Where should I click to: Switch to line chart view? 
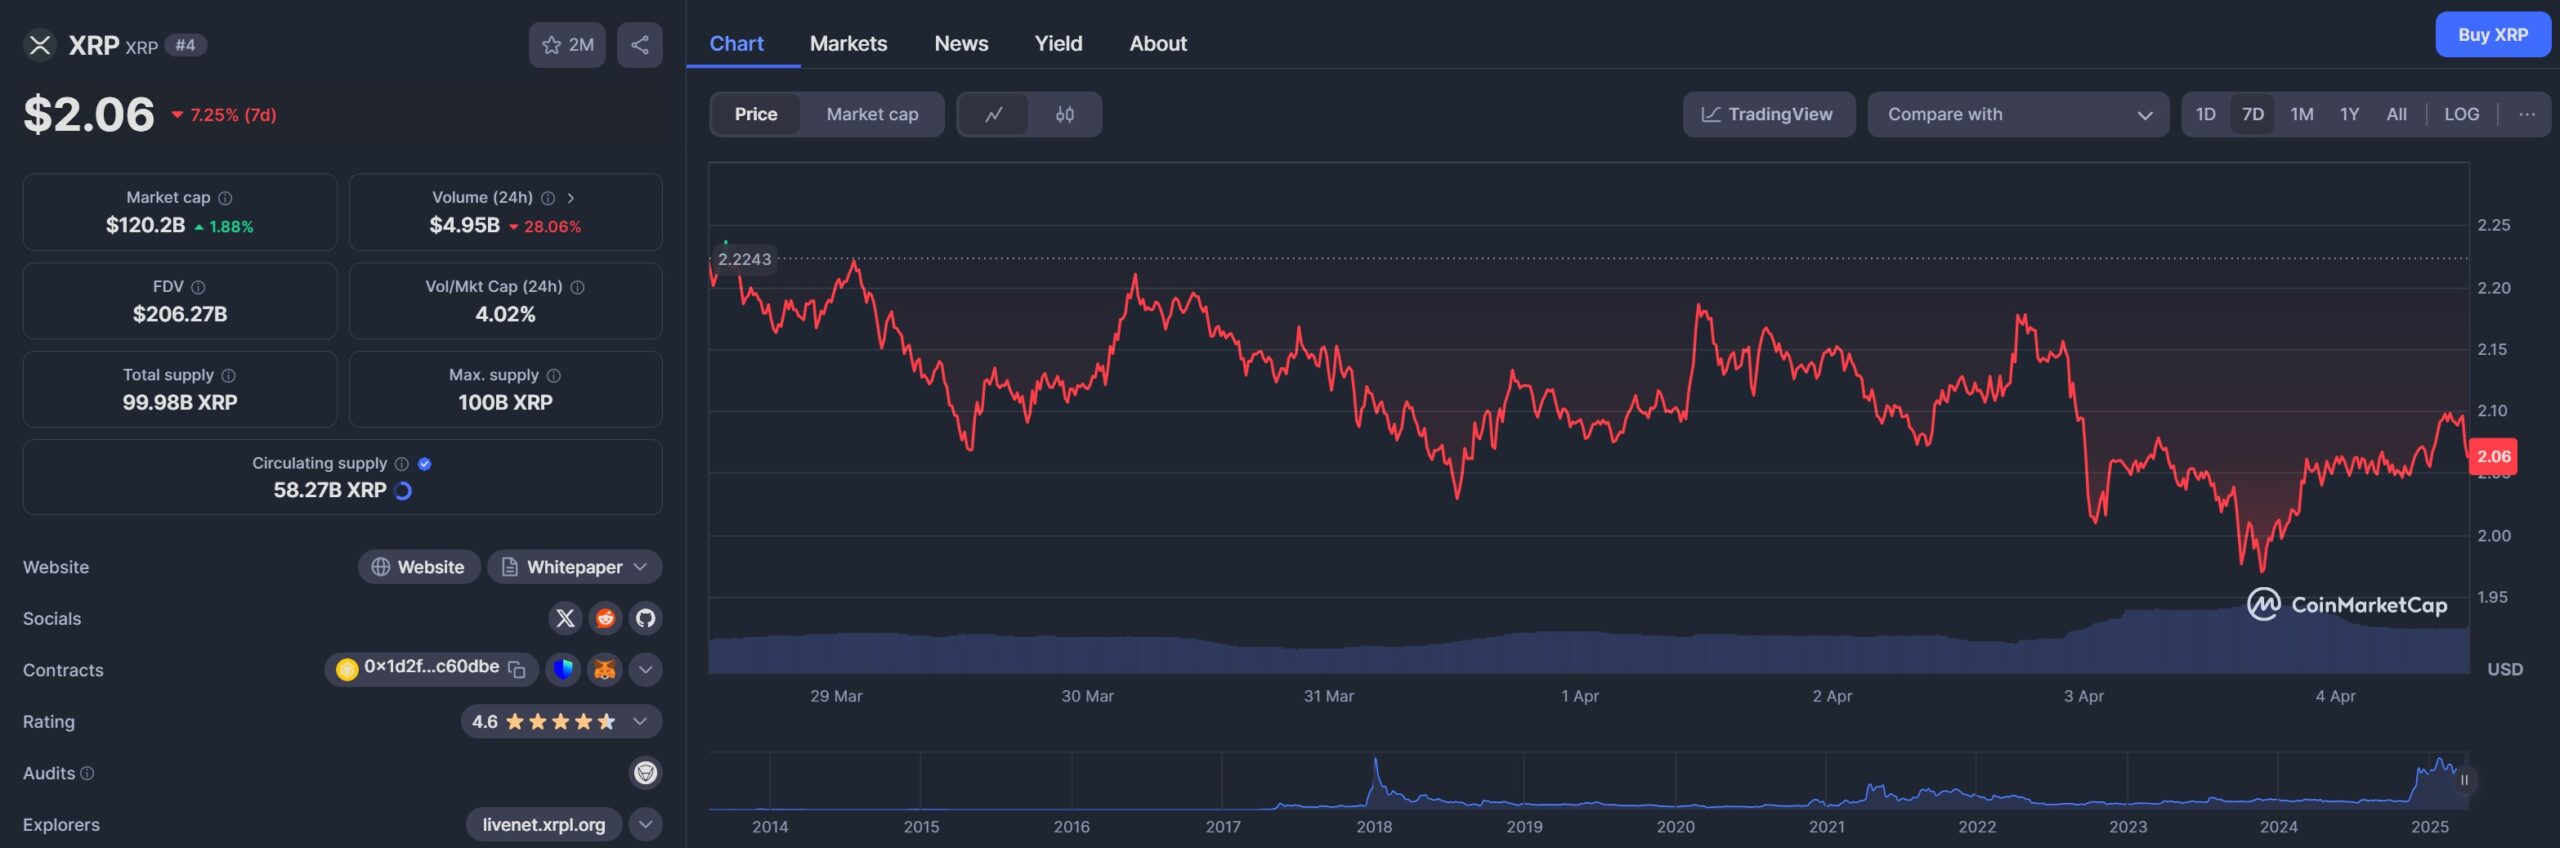(x=993, y=114)
